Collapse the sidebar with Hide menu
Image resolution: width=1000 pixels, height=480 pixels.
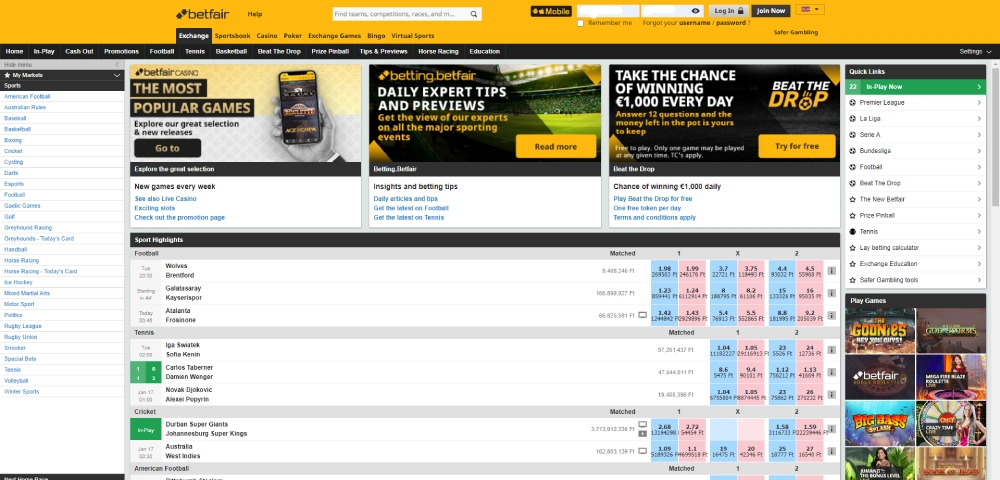(62, 64)
